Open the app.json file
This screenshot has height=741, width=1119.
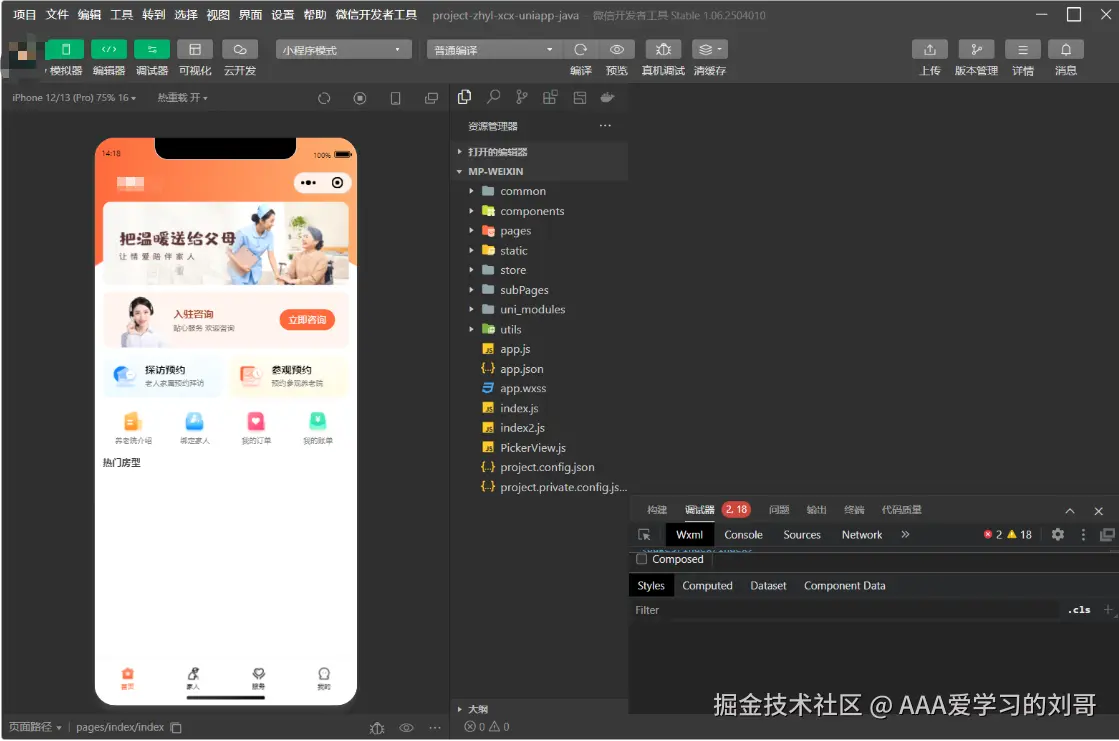(522, 368)
